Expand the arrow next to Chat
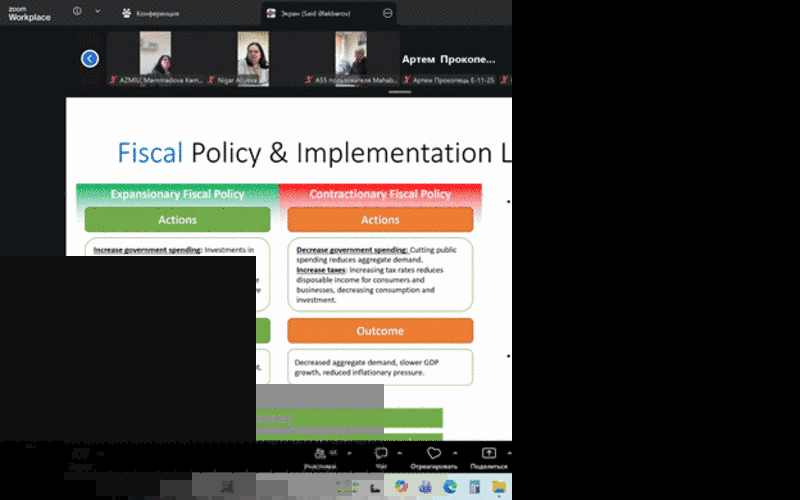The width and height of the screenshot is (800, 500). [x=399, y=451]
